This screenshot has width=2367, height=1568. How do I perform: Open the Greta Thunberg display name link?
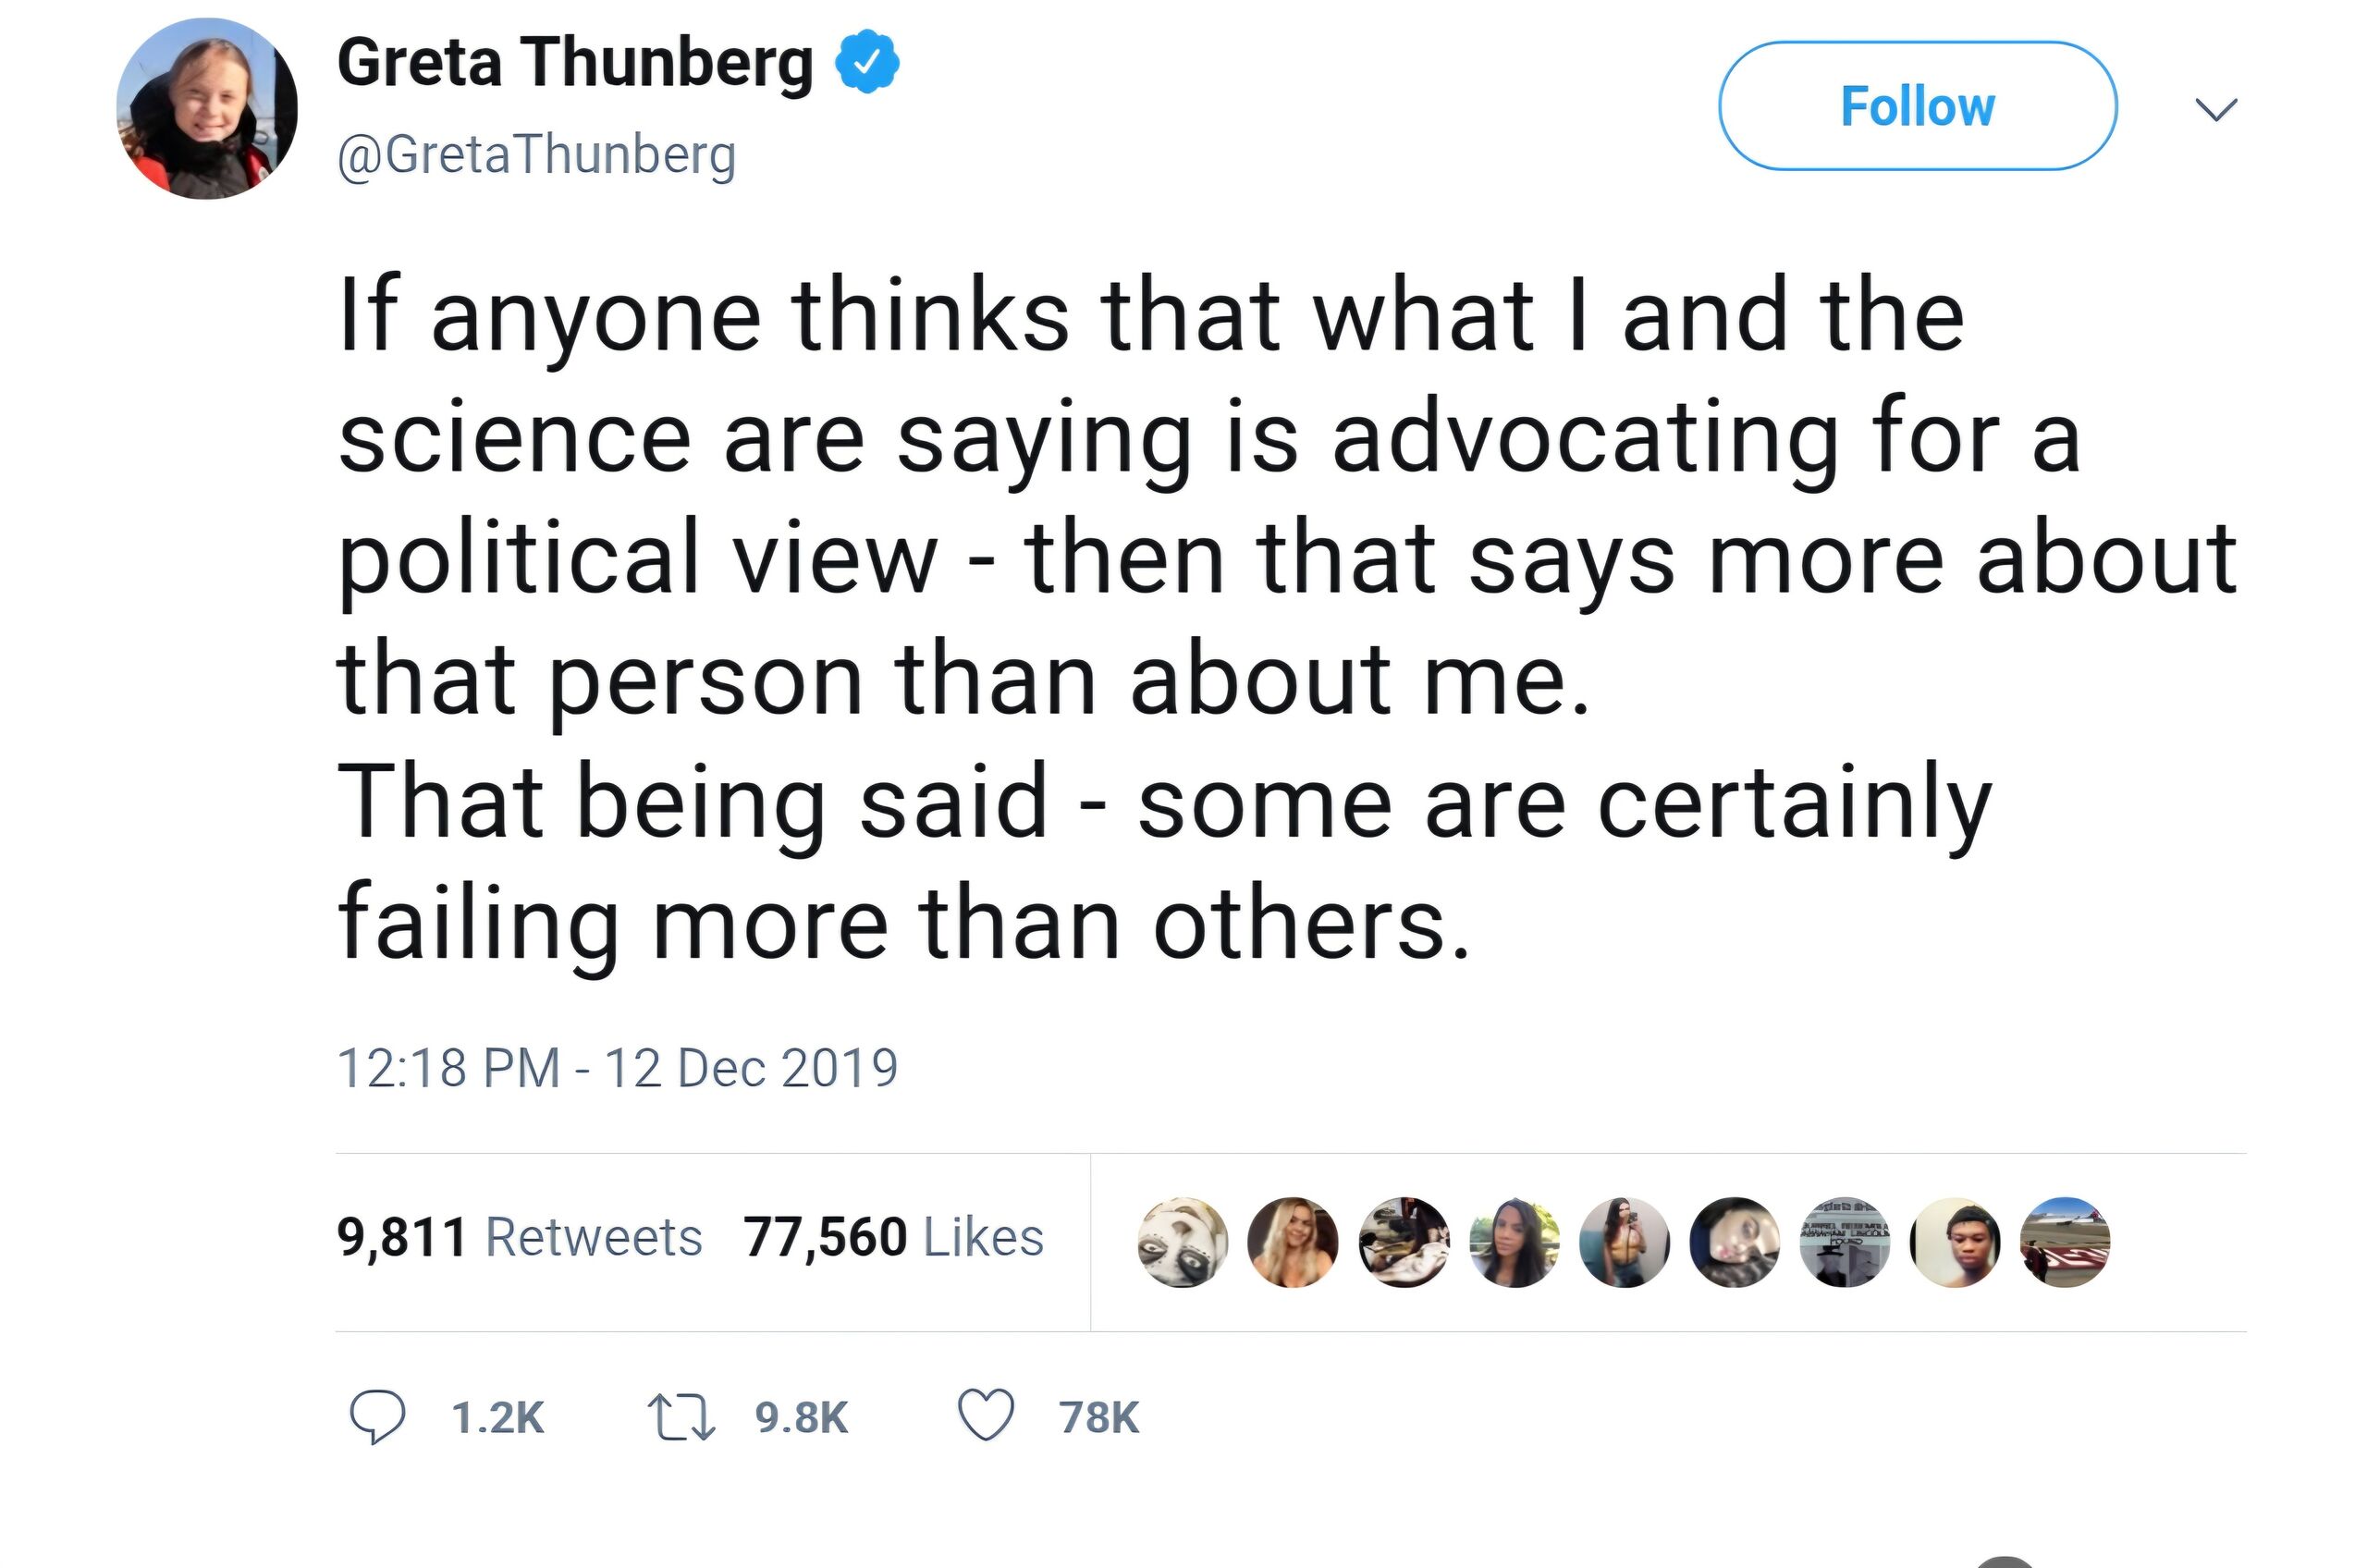coord(575,62)
